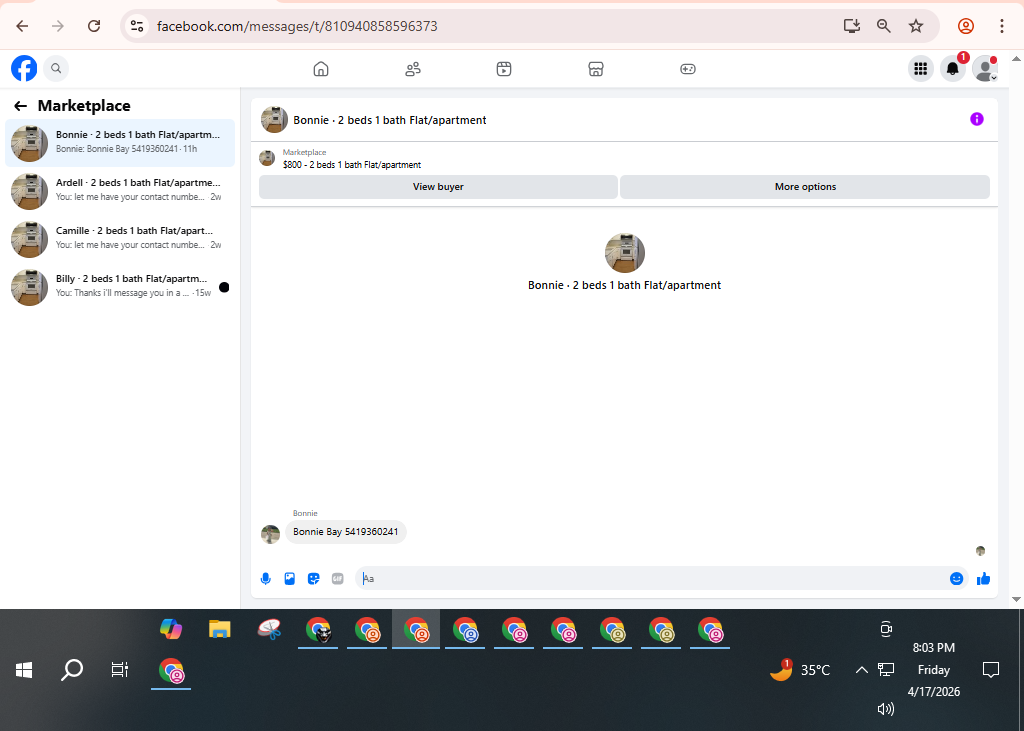Click the browser back arrow

point(22,26)
